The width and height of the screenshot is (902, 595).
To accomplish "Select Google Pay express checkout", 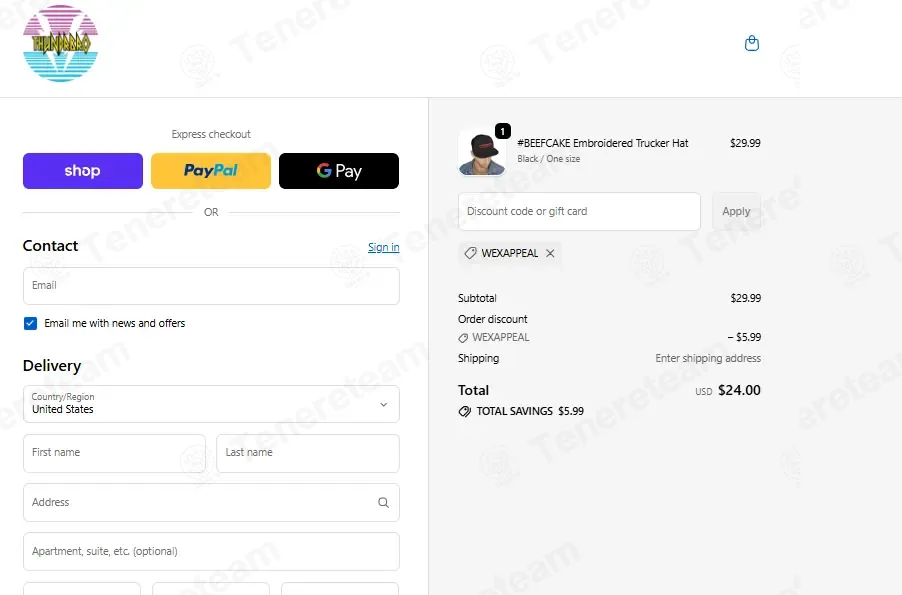I will 339,171.
